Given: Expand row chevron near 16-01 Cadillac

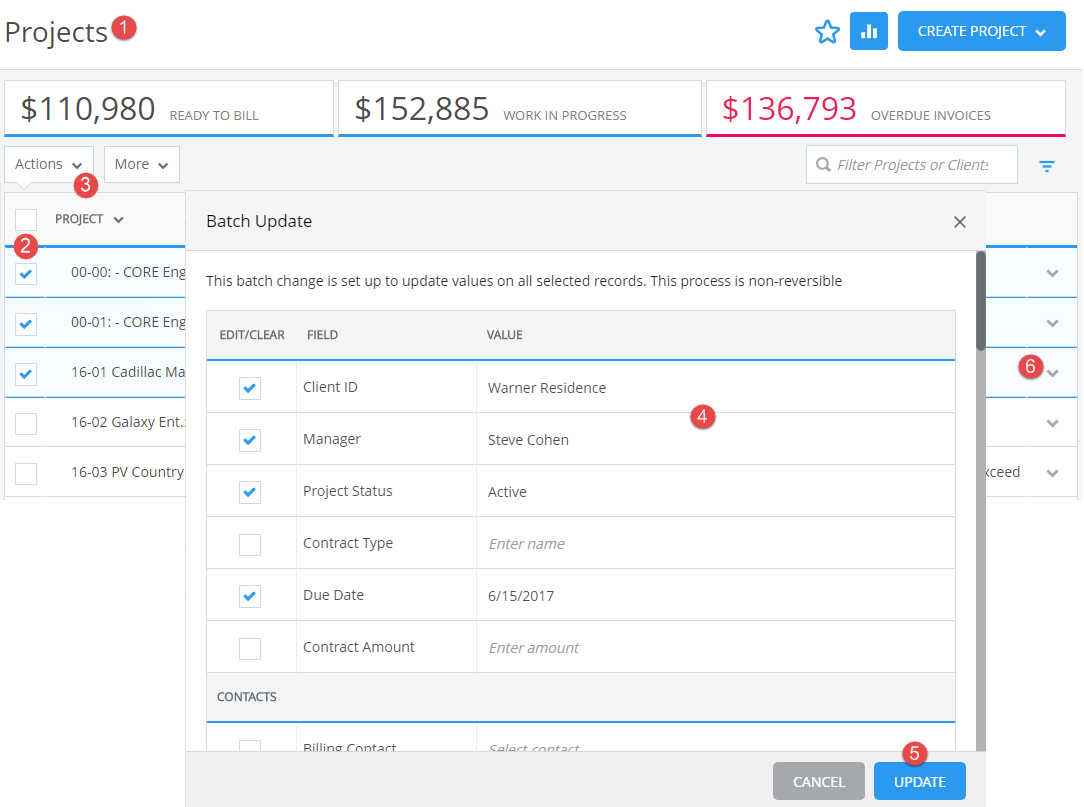Looking at the screenshot, I should tap(1051, 372).
